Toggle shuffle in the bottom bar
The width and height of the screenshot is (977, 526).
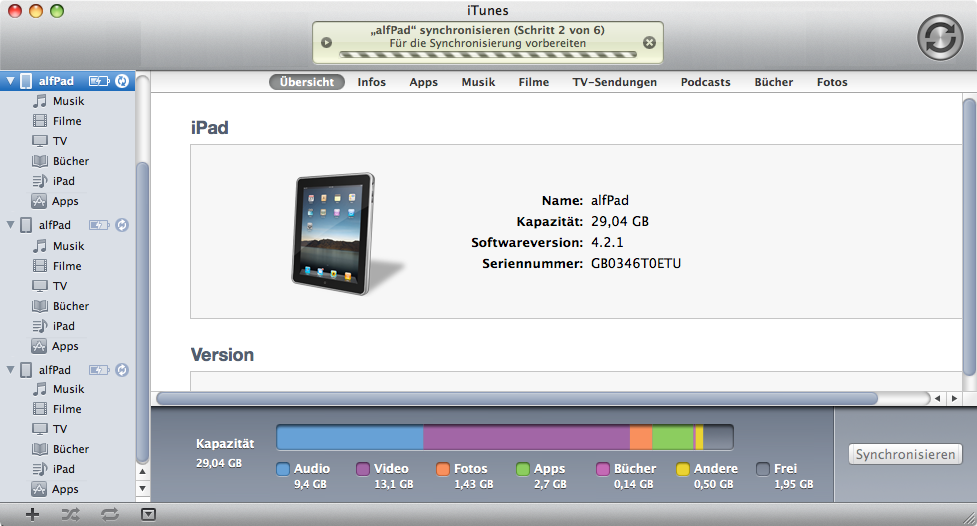70,514
